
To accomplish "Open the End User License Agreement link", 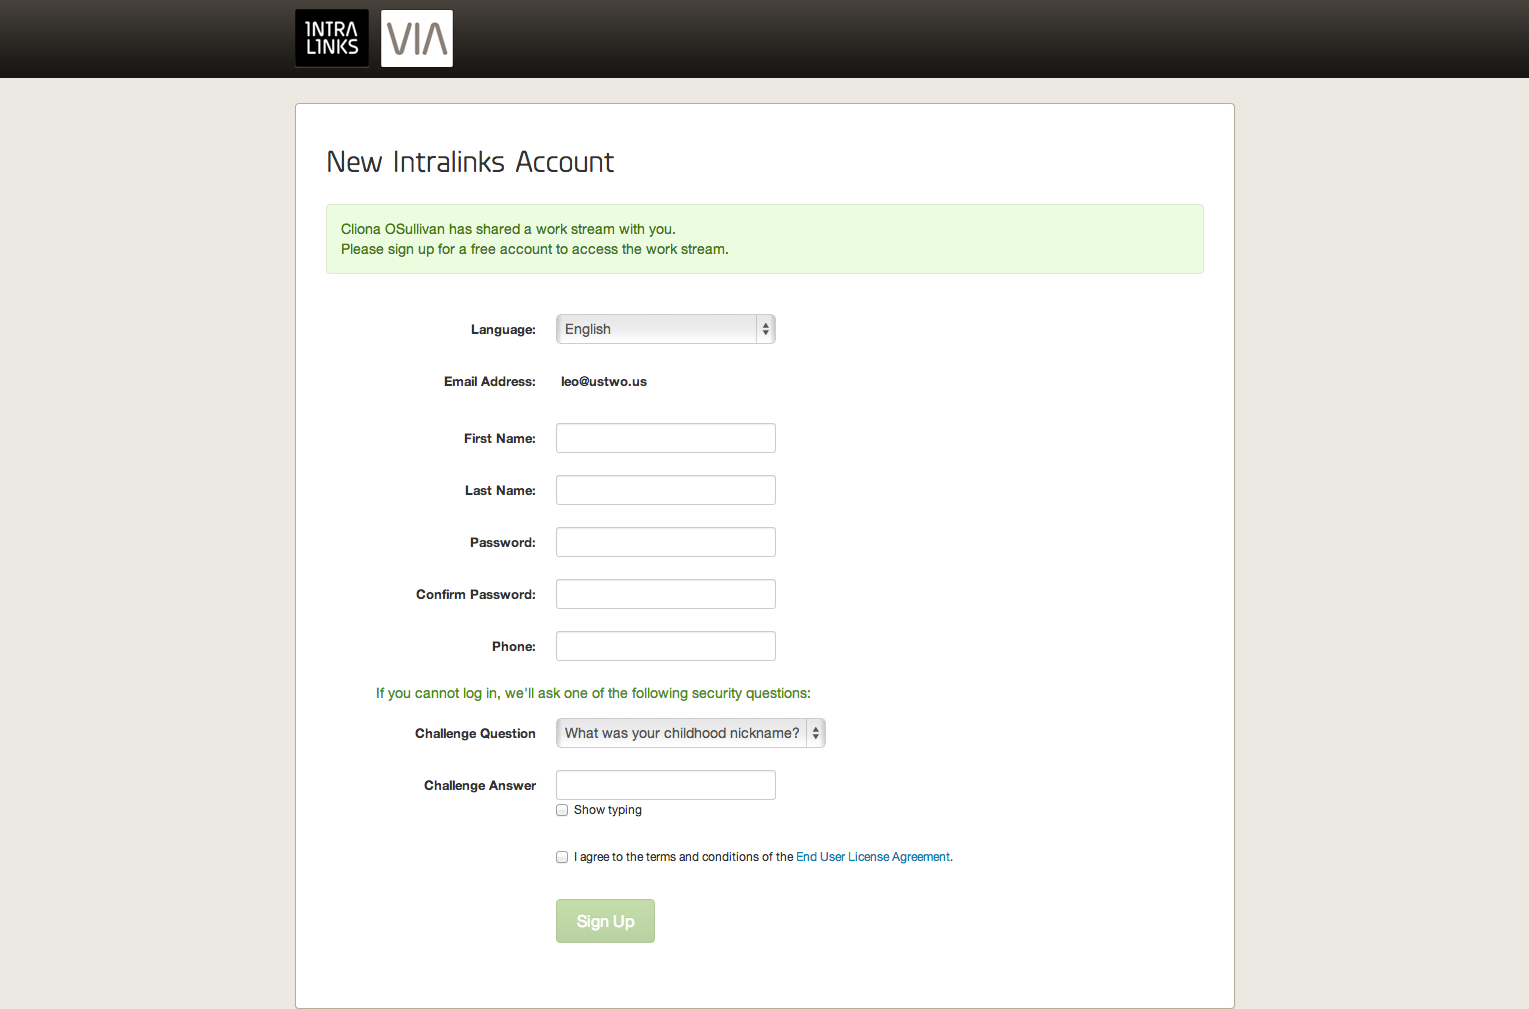I will tap(873, 857).
